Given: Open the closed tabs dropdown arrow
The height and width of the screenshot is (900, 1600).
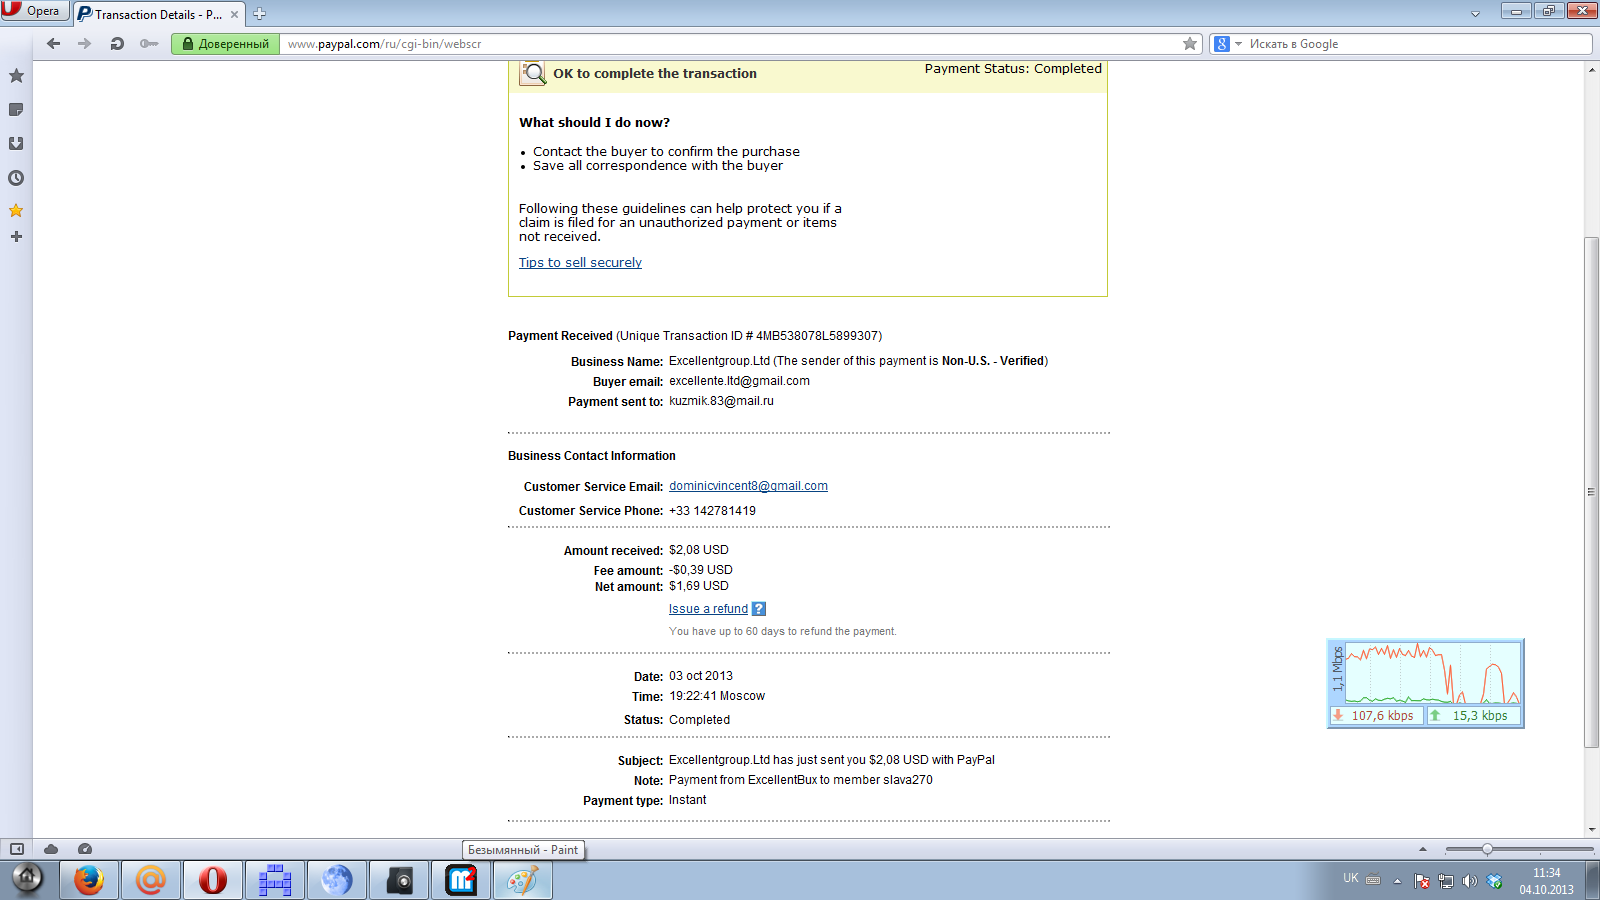Looking at the screenshot, I should coord(1475,14).
